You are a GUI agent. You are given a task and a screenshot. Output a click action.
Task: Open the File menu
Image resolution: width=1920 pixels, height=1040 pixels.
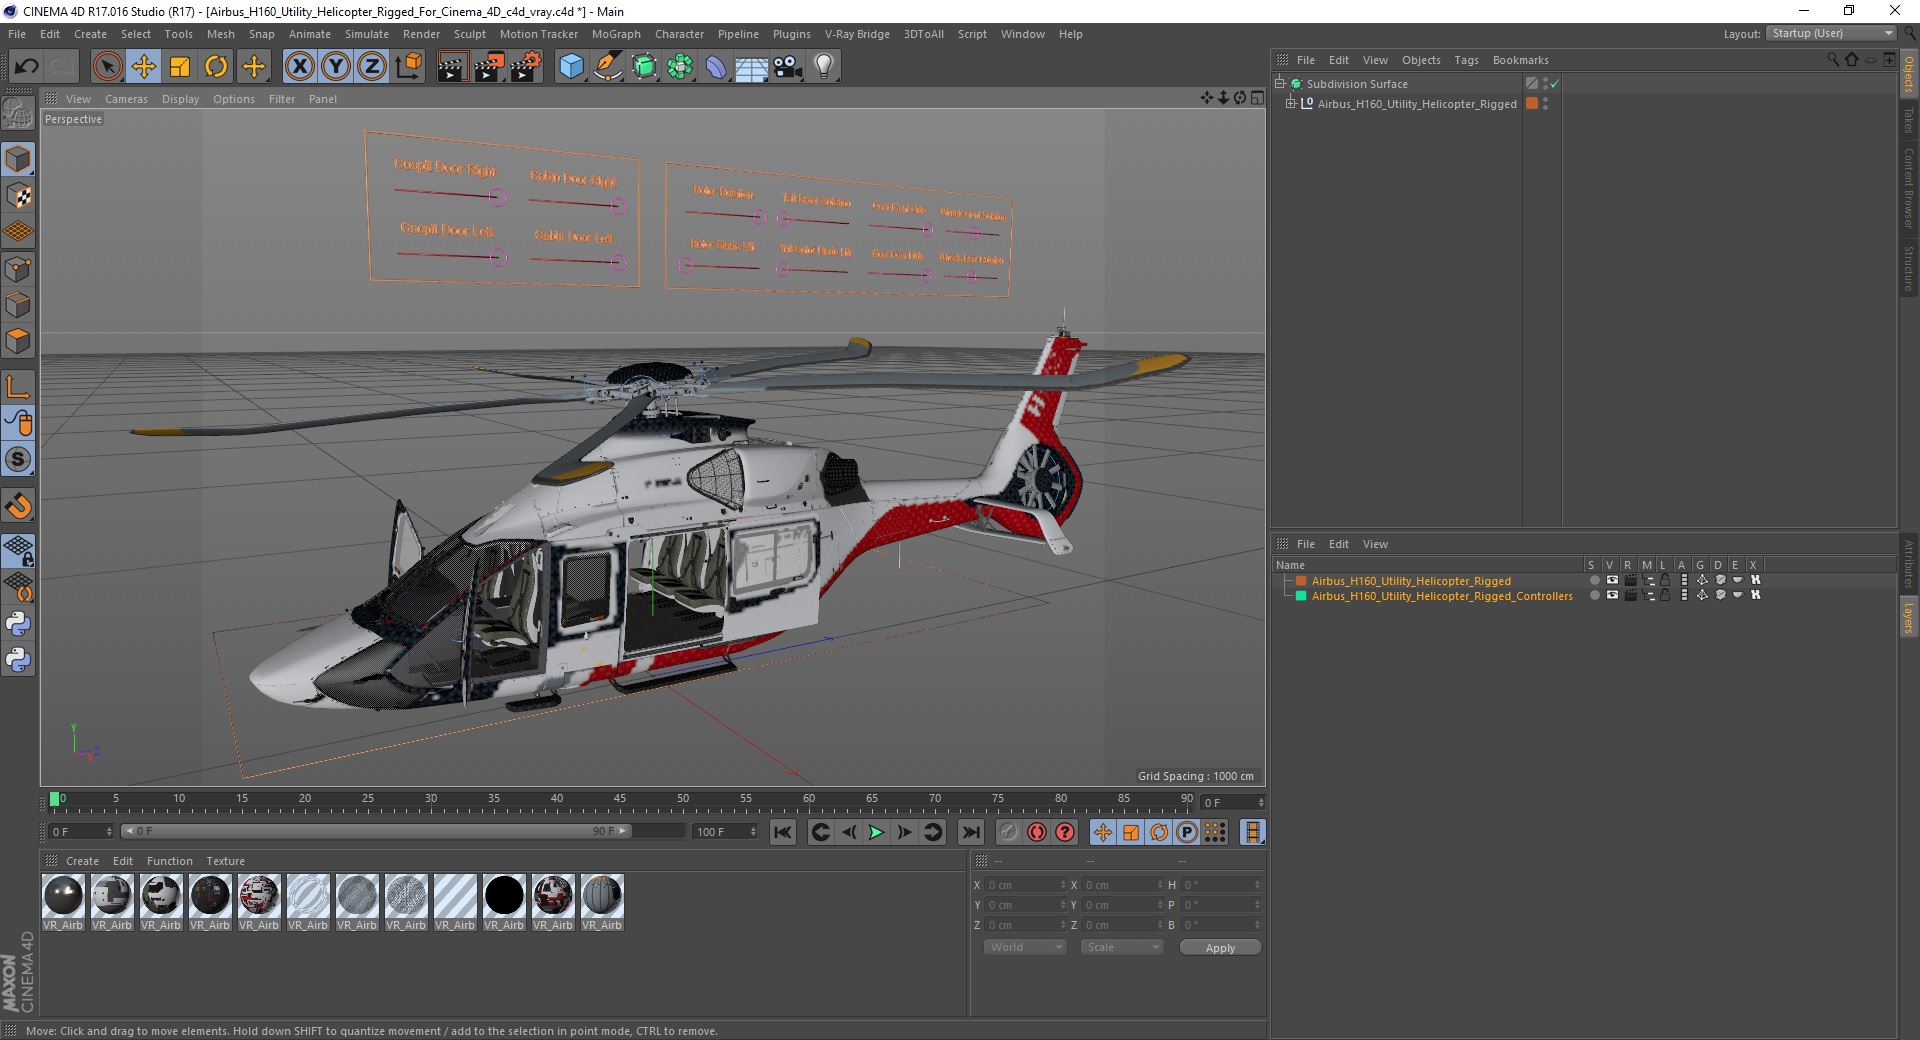pos(17,34)
